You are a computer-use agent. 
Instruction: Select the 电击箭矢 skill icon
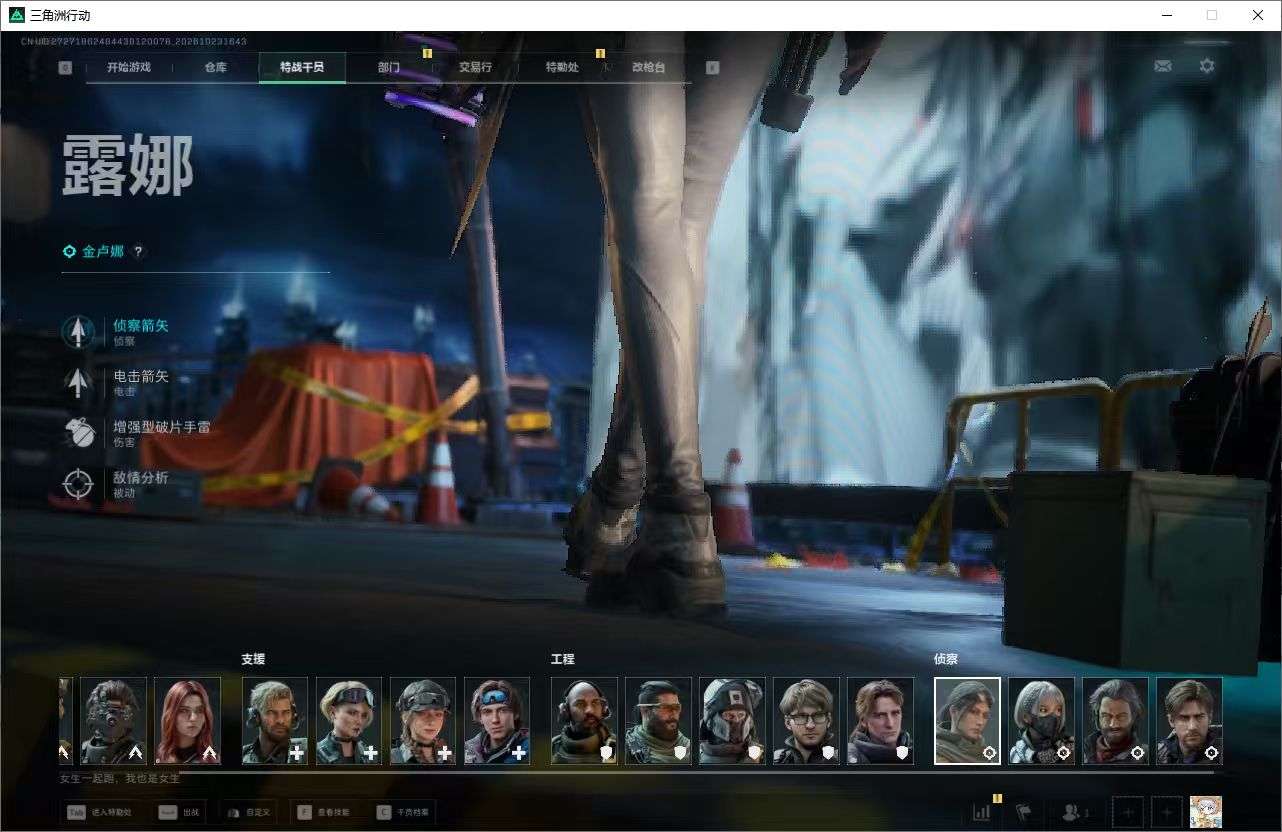[x=78, y=382]
